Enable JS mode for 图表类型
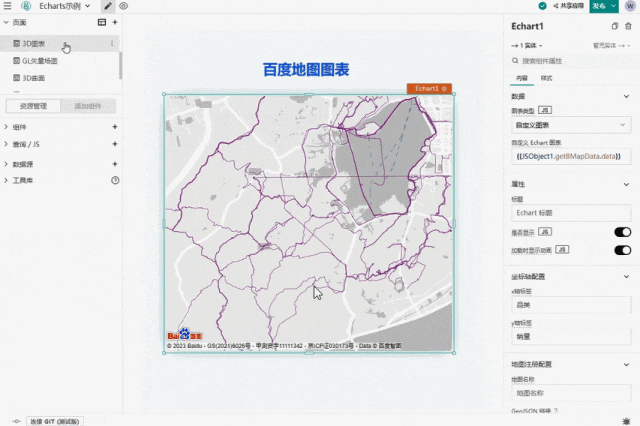The height and width of the screenshot is (426, 640). [x=545, y=110]
